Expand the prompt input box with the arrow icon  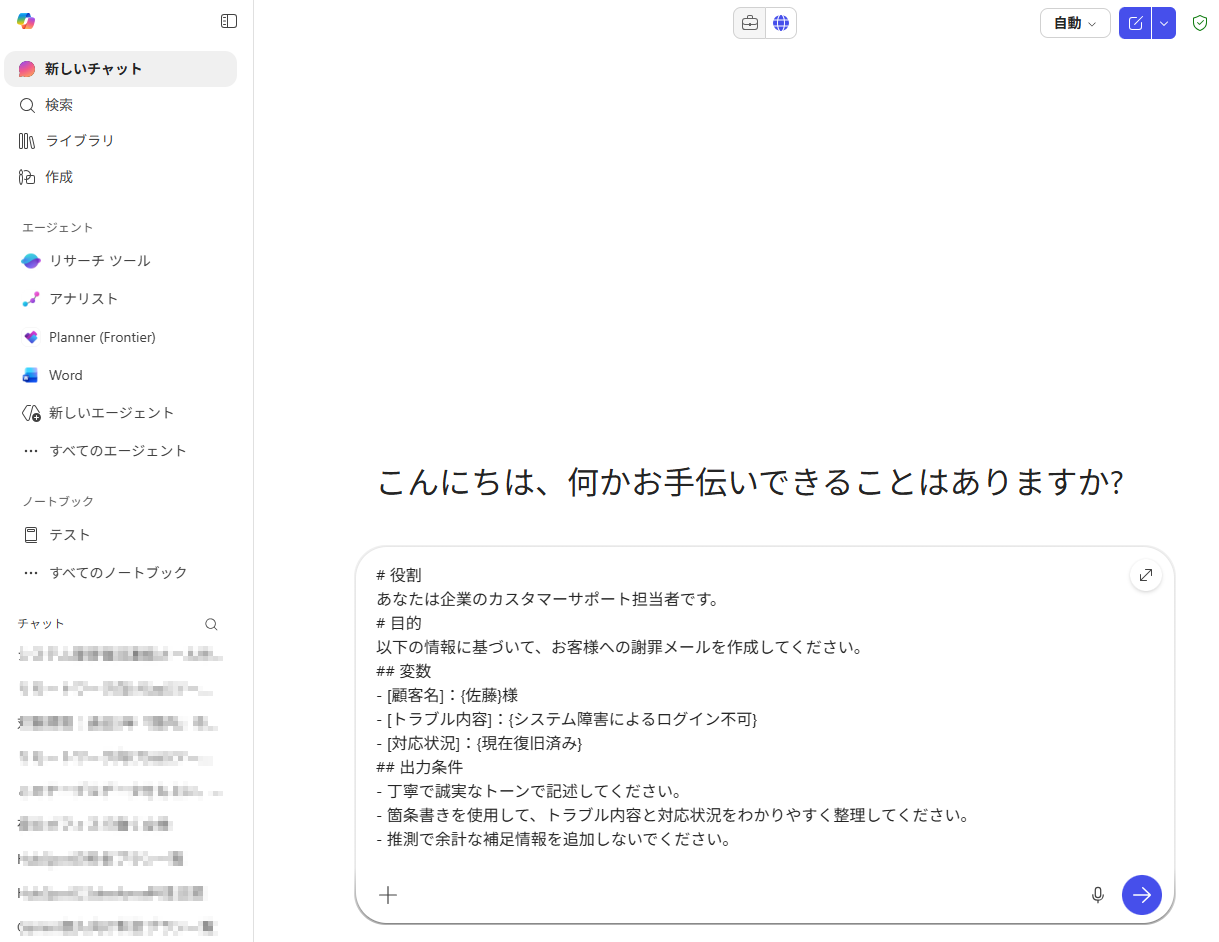pos(1145,575)
